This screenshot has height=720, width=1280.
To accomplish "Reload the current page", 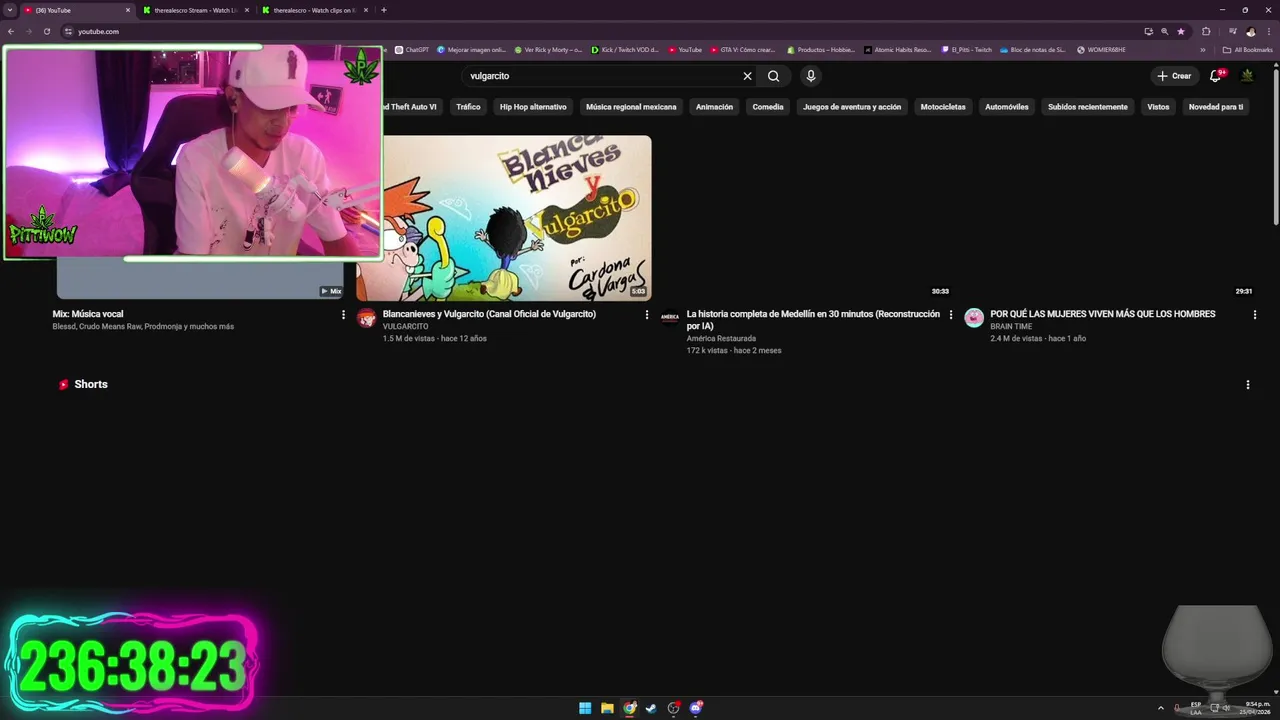I will (x=46, y=31).
